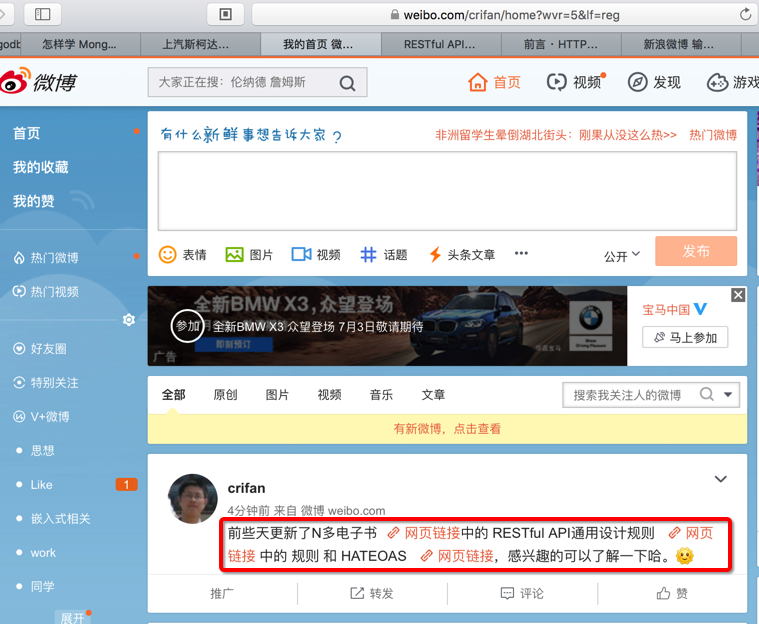Click 有新微博，点击查看 notice
This screenshot has width=759, height=624.
pos(447,428)
